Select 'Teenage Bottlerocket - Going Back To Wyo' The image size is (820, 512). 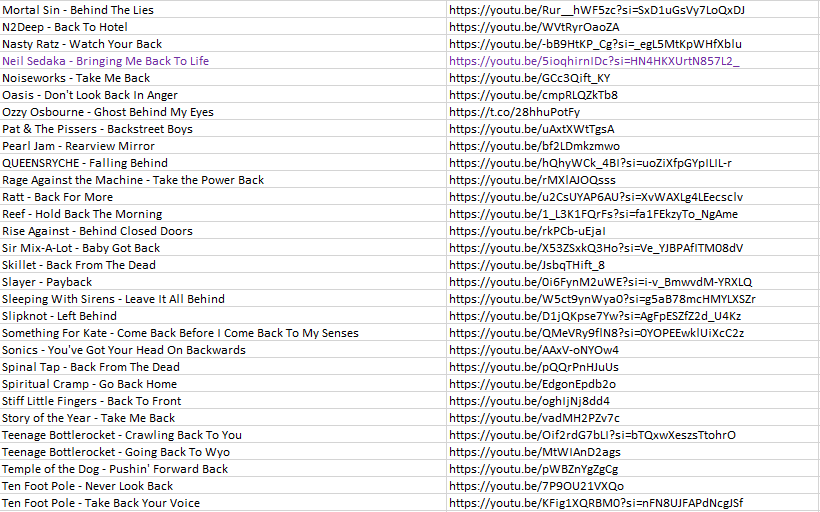[223, 451]
